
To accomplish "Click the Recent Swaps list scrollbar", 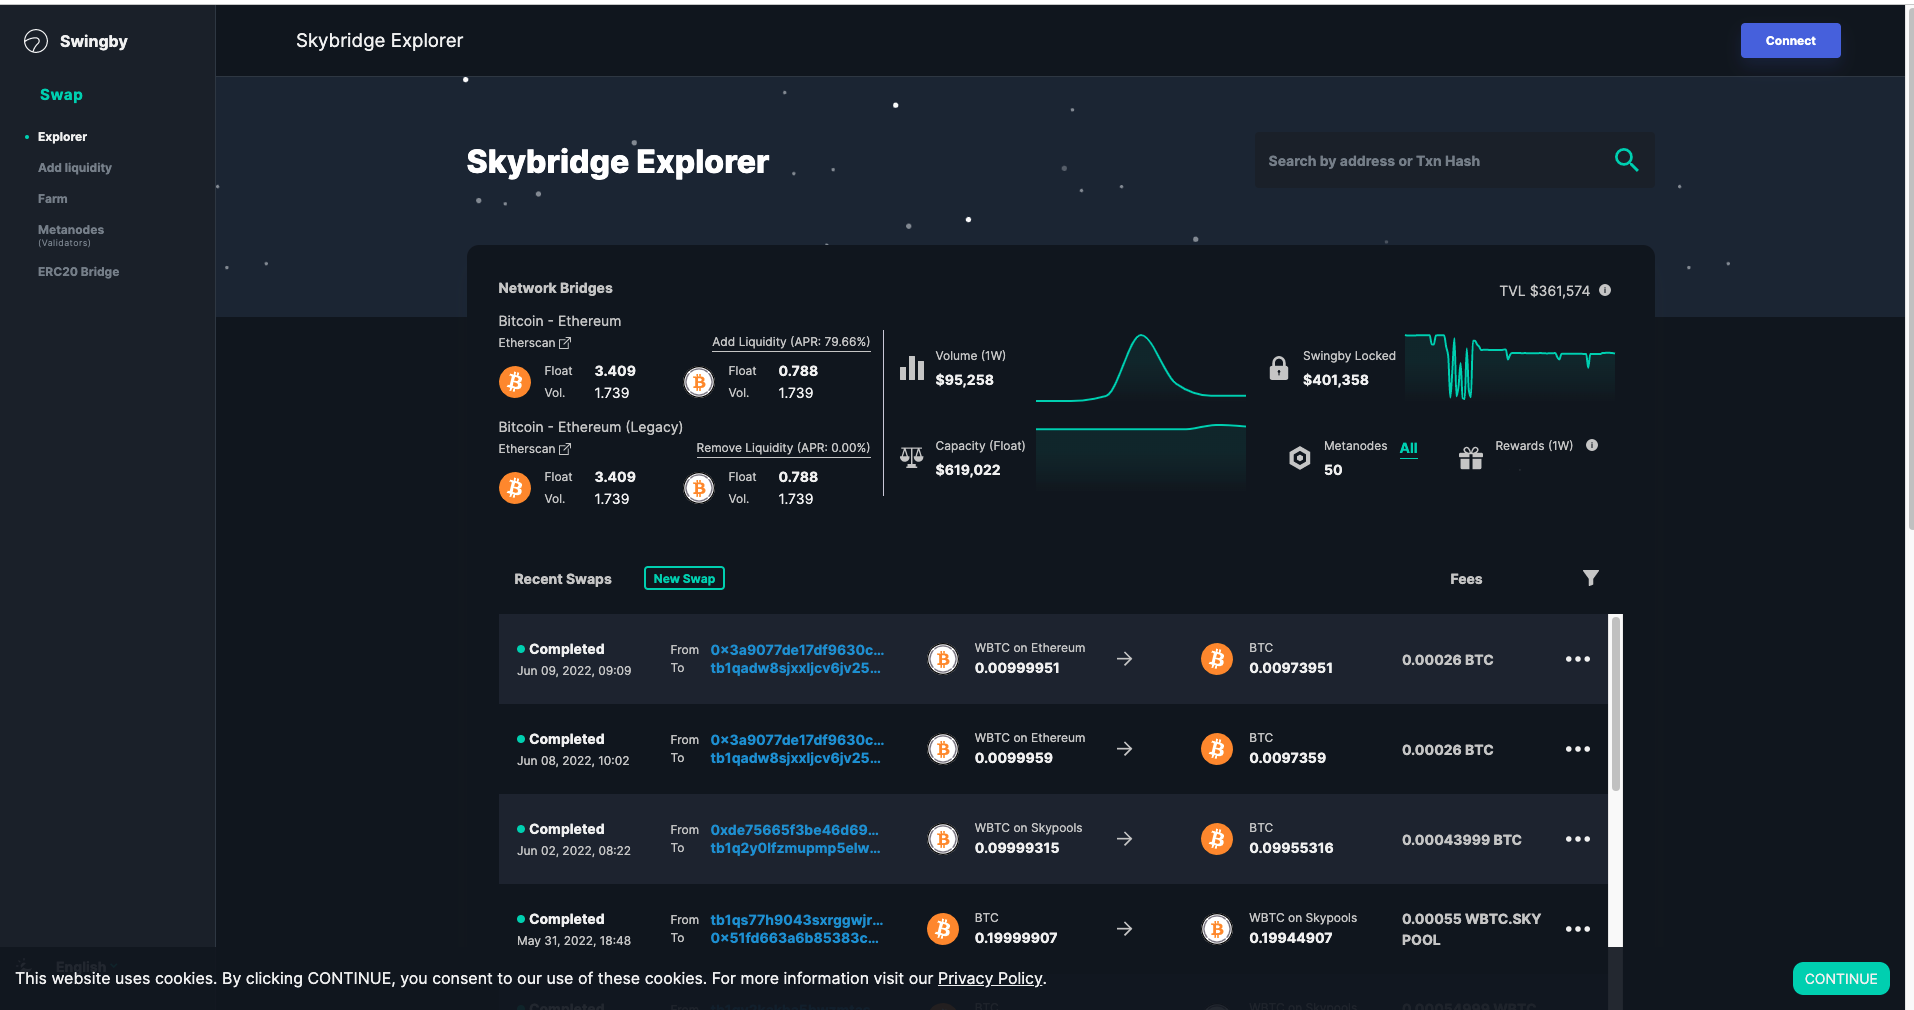I will [x=1616, y=702].
